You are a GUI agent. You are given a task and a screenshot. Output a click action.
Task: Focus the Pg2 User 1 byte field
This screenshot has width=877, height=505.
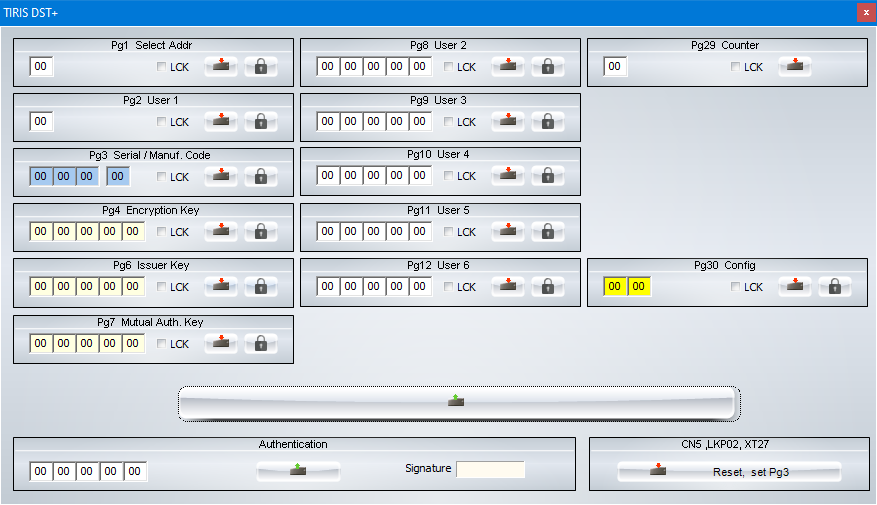[x=41, y=121]
